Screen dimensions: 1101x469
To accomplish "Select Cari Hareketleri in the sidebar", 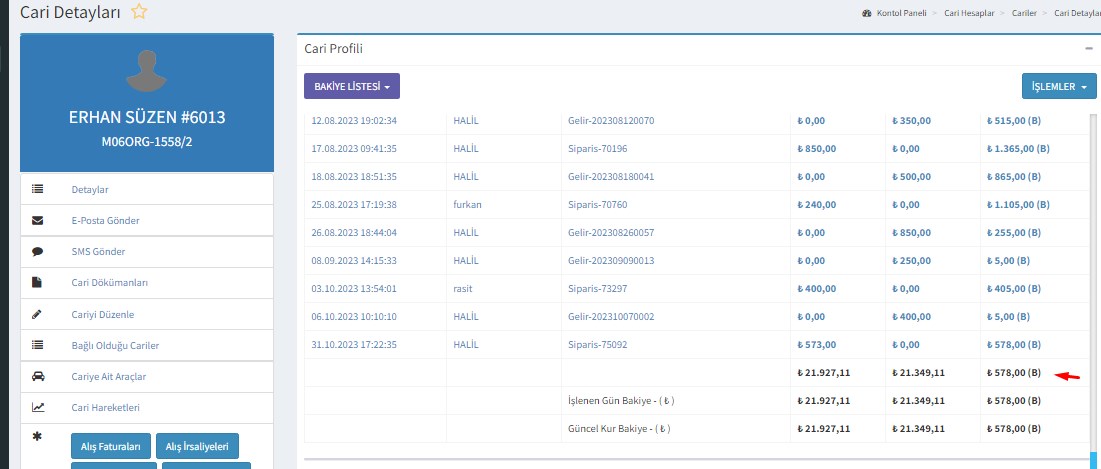I will point(104,407).
